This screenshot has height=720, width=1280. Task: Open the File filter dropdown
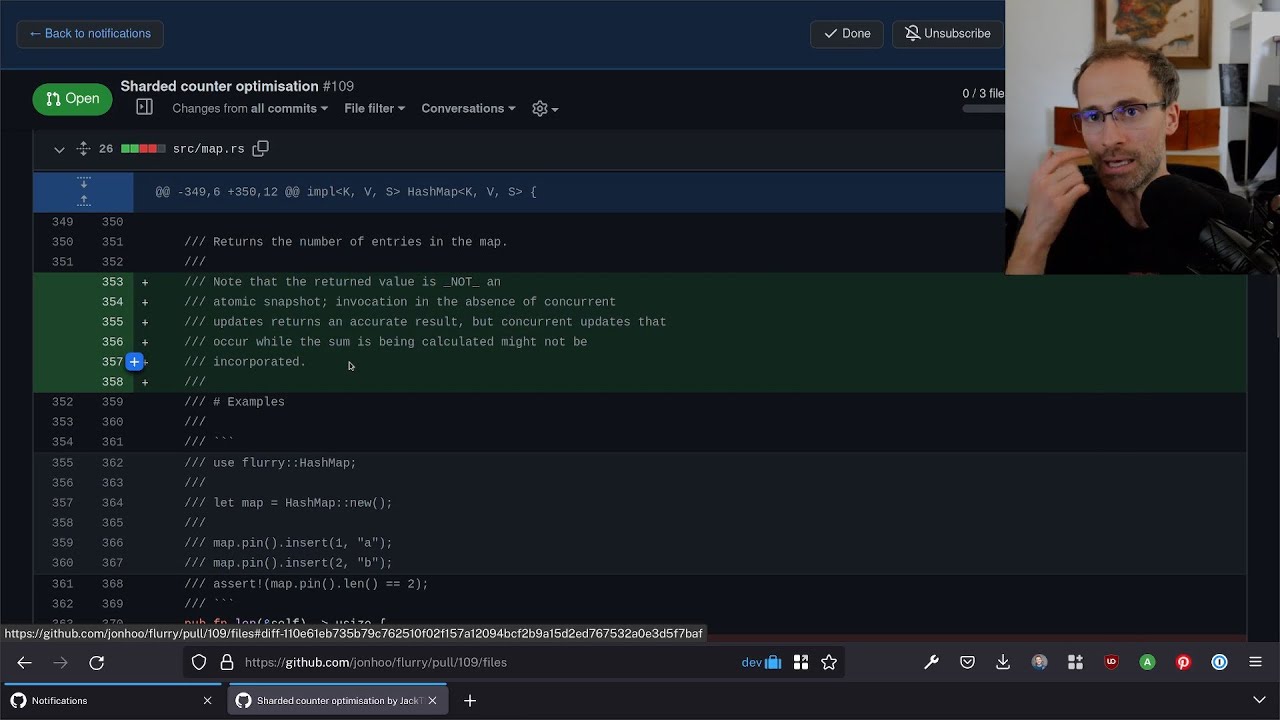pos(375,108)
